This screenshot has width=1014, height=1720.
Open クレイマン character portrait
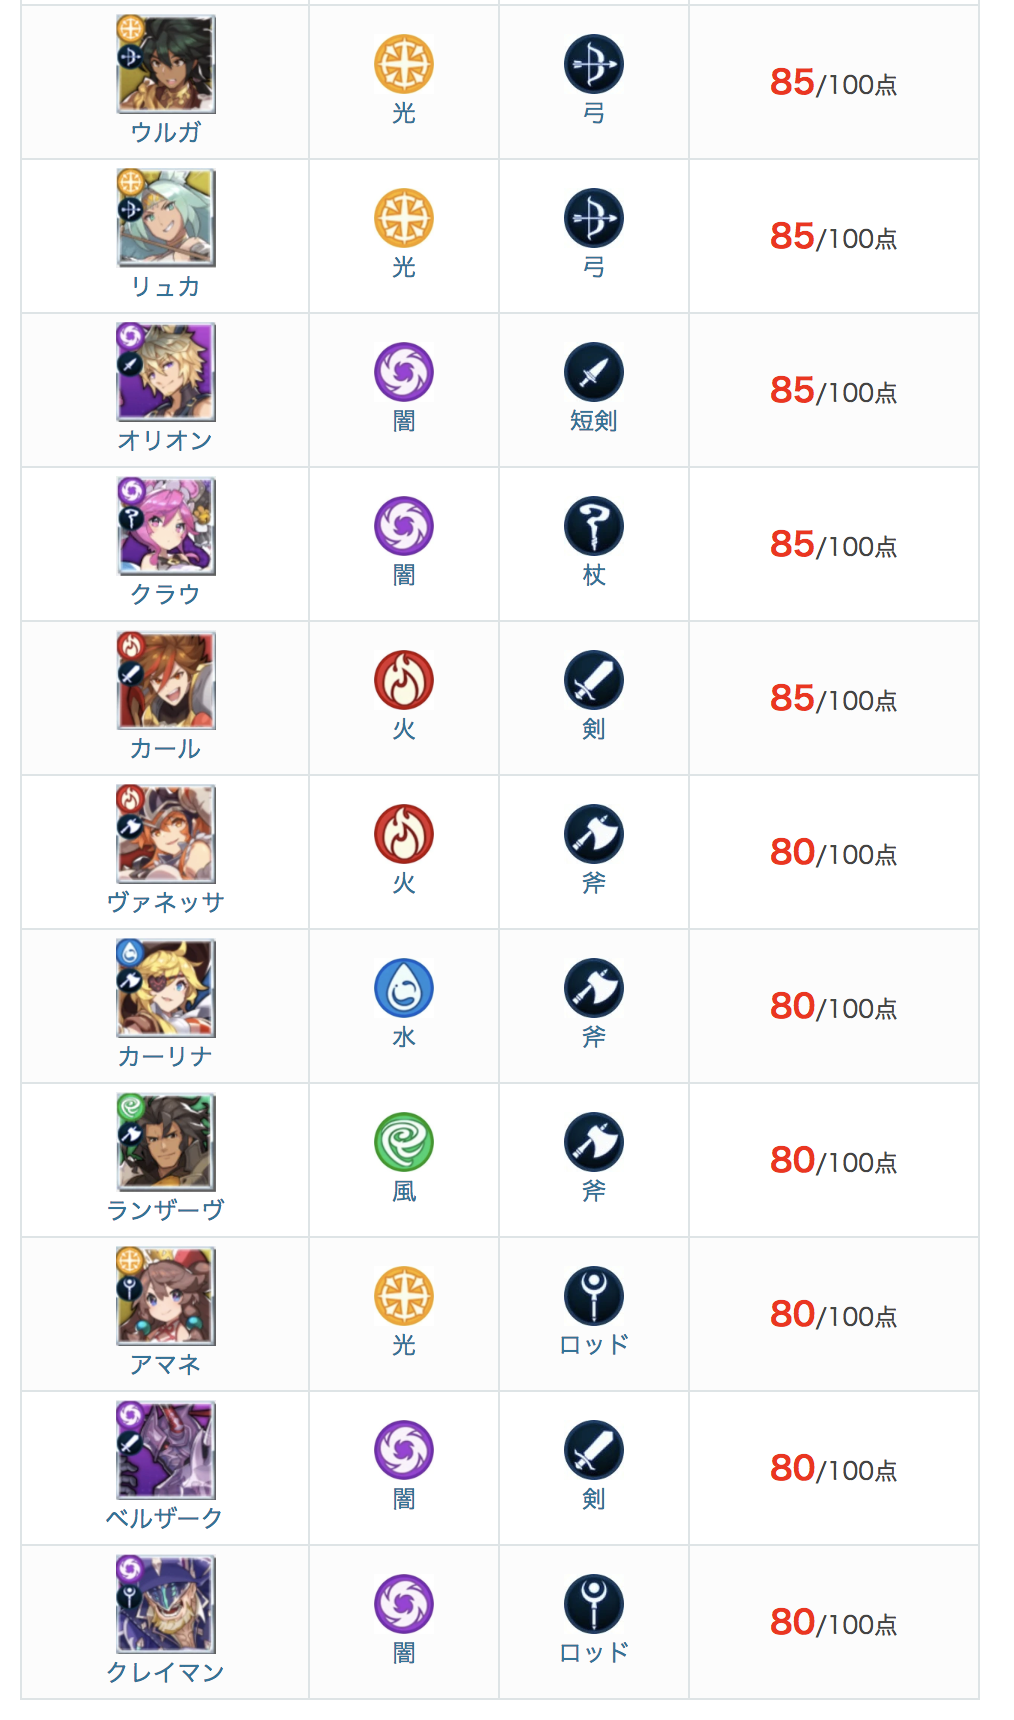point(165,1604)
